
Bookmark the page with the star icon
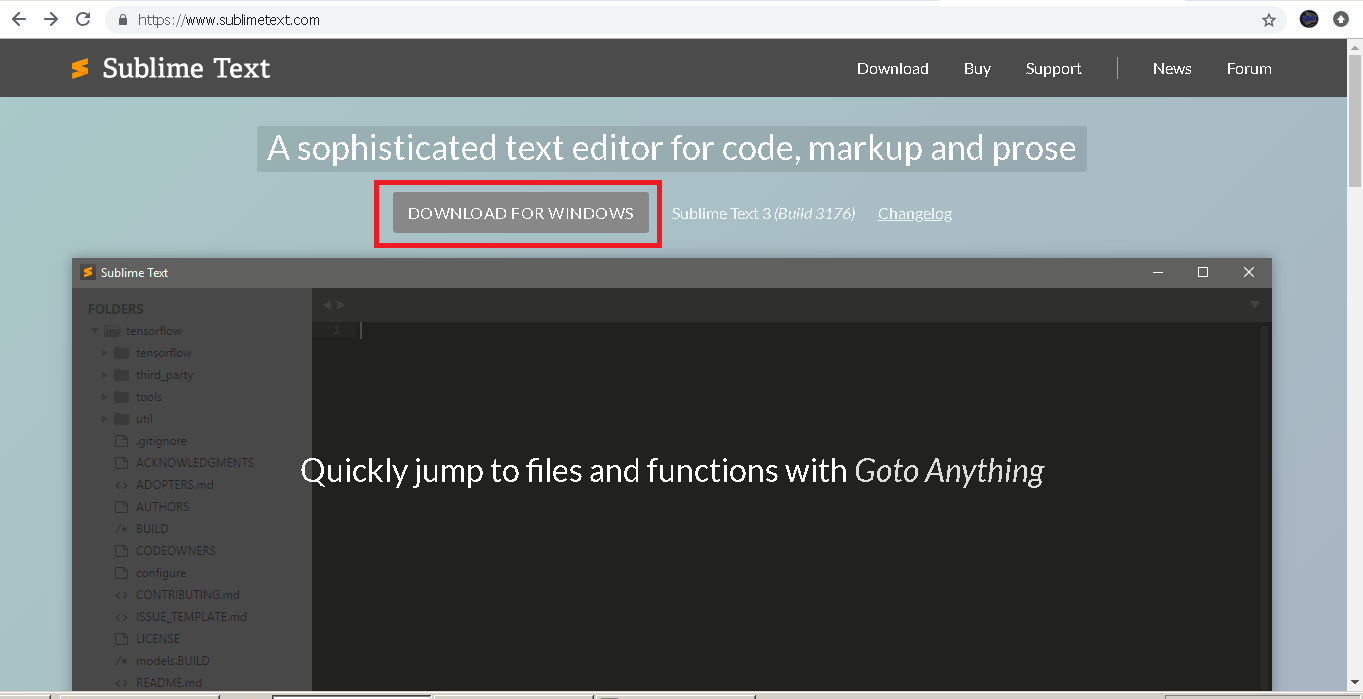click(x=1268, y=19)
